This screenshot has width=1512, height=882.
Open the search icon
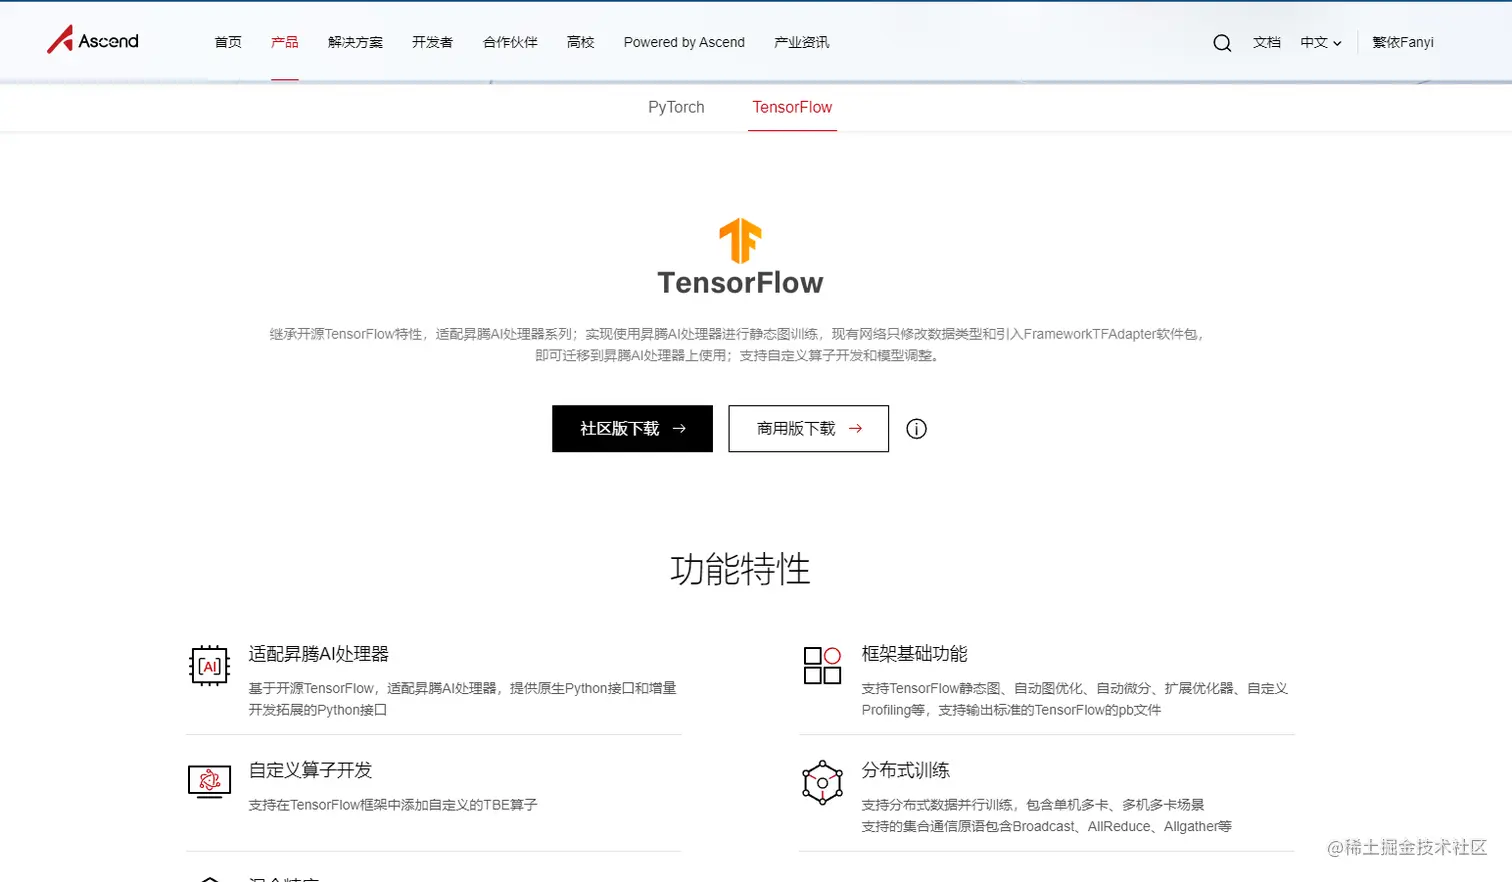(x=1221, y=43)
